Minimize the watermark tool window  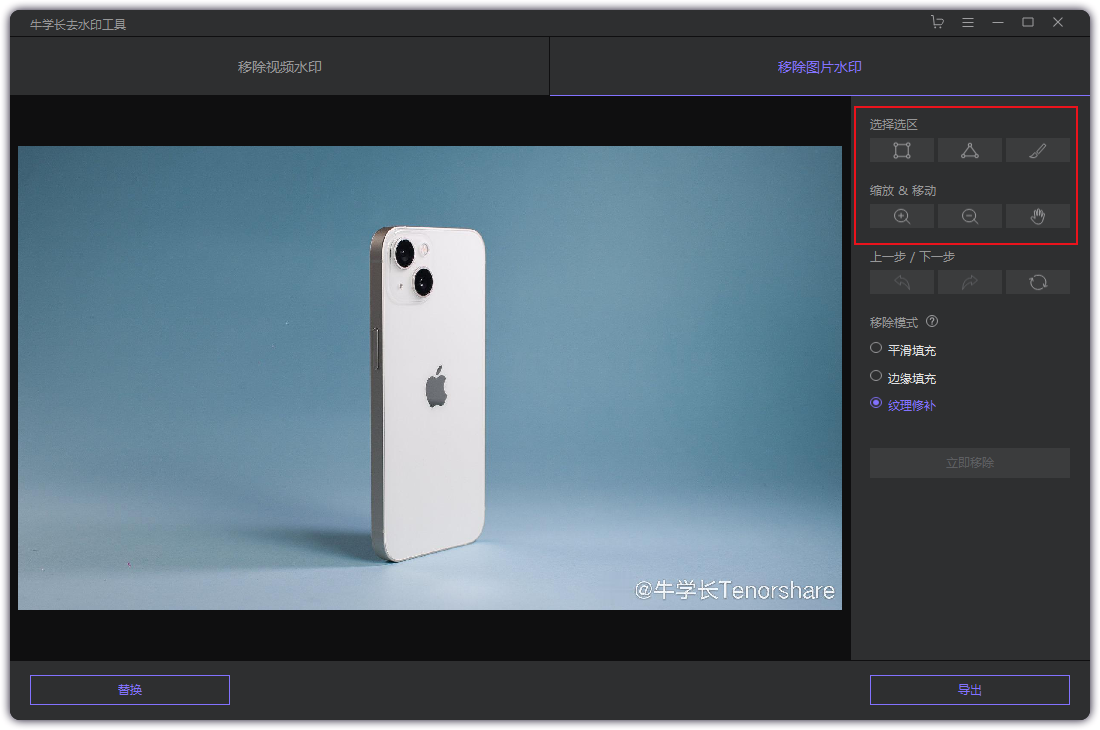point(998,22)
